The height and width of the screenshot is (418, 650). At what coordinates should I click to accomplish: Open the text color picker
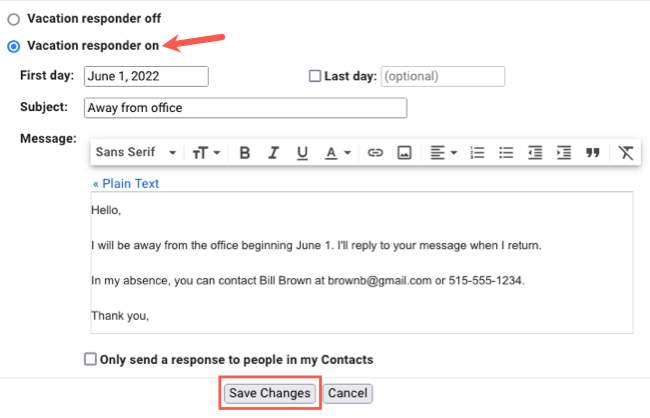[338, 153]
